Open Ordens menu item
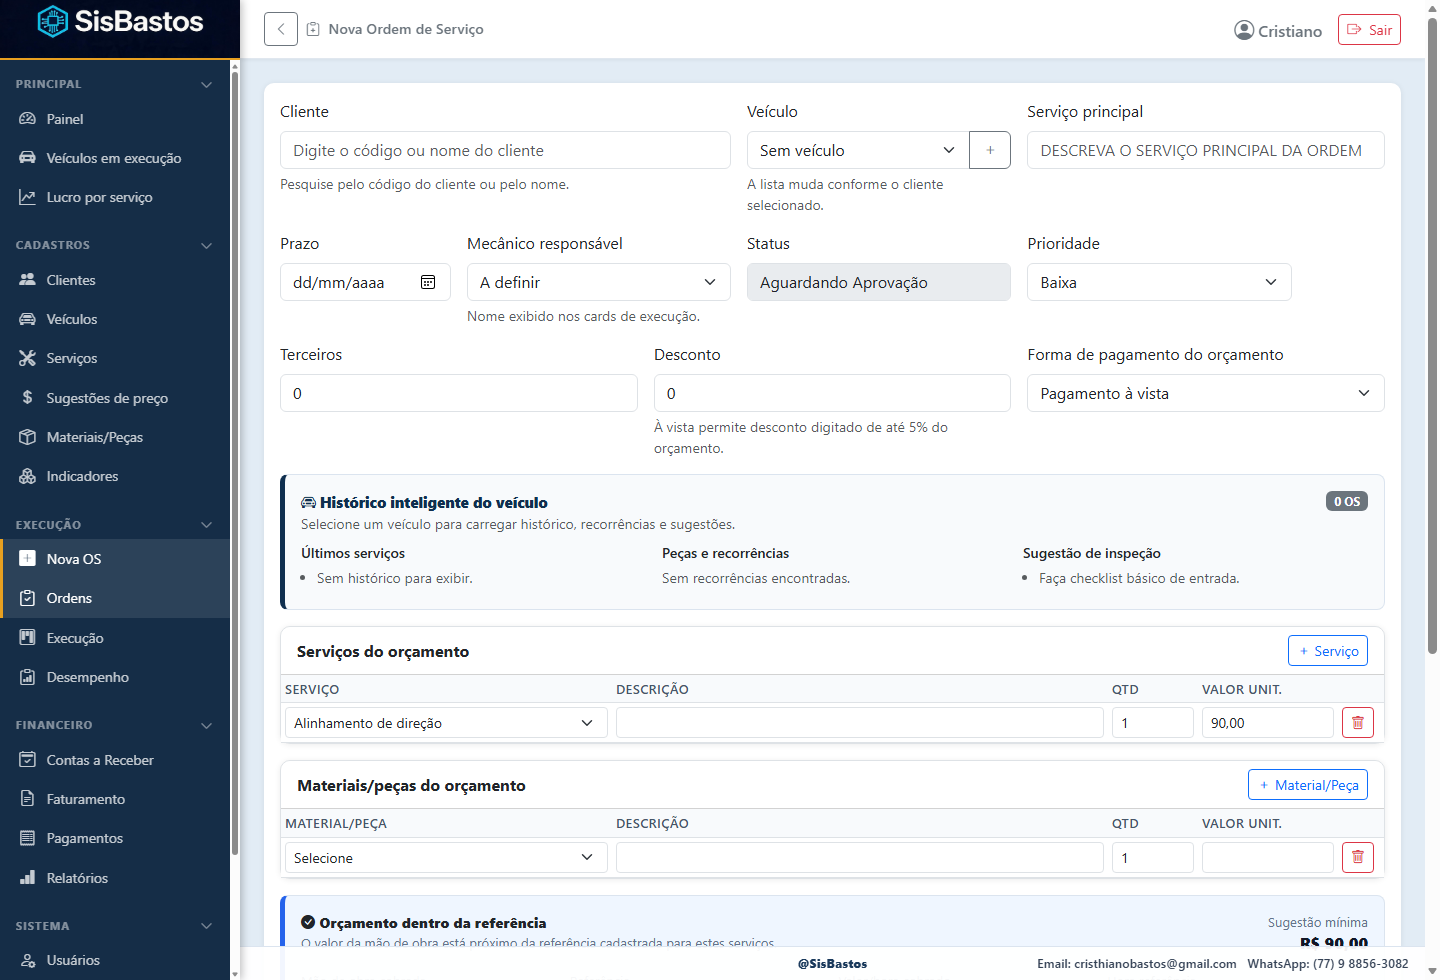 115,598
